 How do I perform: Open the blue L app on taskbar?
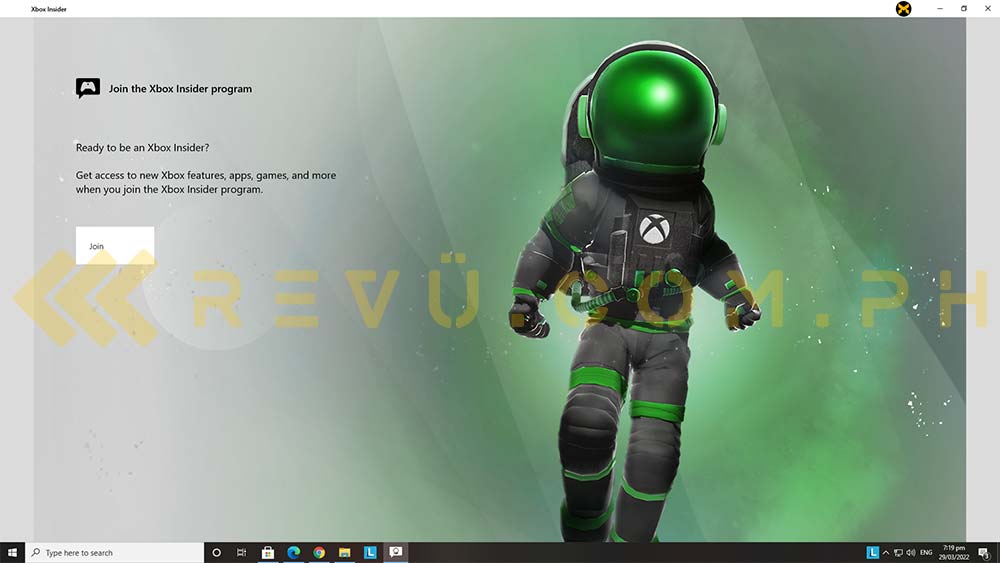[x=370, y=553]
